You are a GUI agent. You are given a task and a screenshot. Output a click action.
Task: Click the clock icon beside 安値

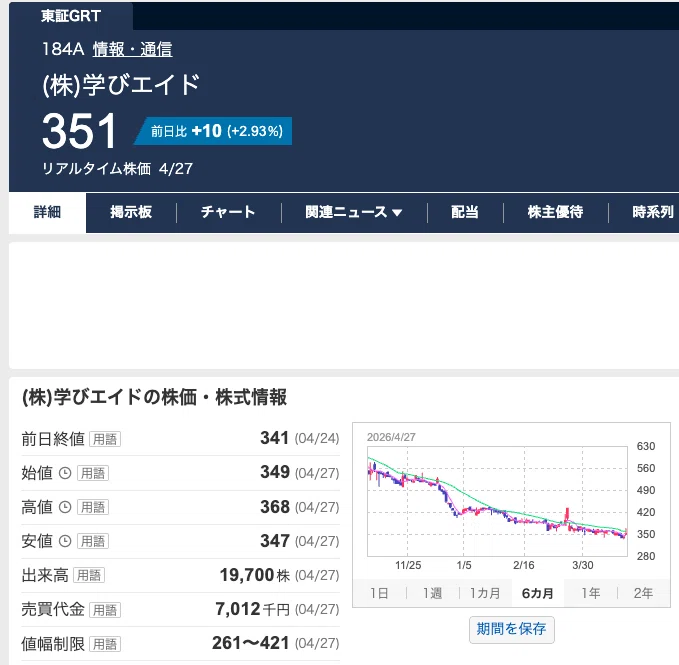point(65,541)
